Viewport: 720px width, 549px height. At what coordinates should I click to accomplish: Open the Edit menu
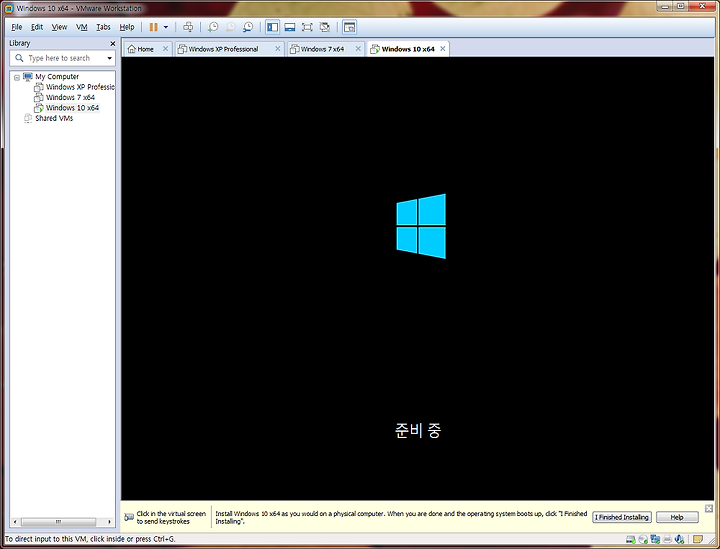(x=37, y=27)
